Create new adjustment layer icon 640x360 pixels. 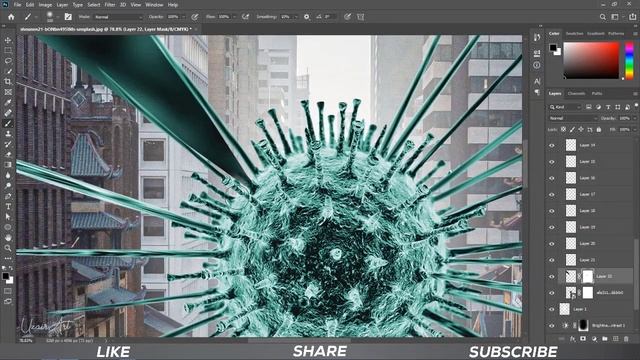594,339
